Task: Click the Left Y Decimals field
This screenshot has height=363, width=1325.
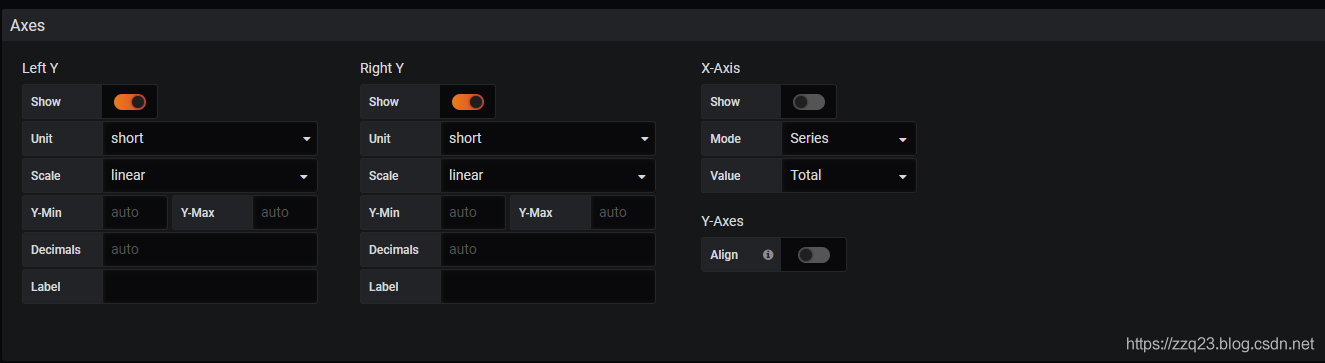Action: point(210,250)
